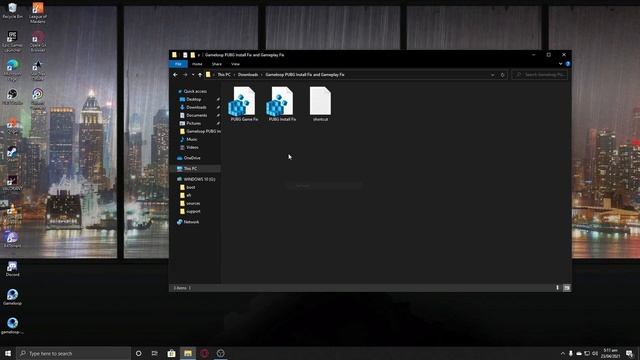
Task: Go up one folder level
Action: 200,75
